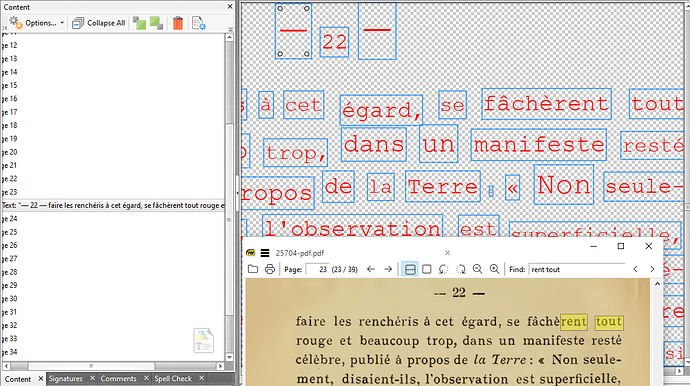This screenshot has height=386, width=690.
Task: Select page 12 in the content tree
Action: tap(9, 45)
